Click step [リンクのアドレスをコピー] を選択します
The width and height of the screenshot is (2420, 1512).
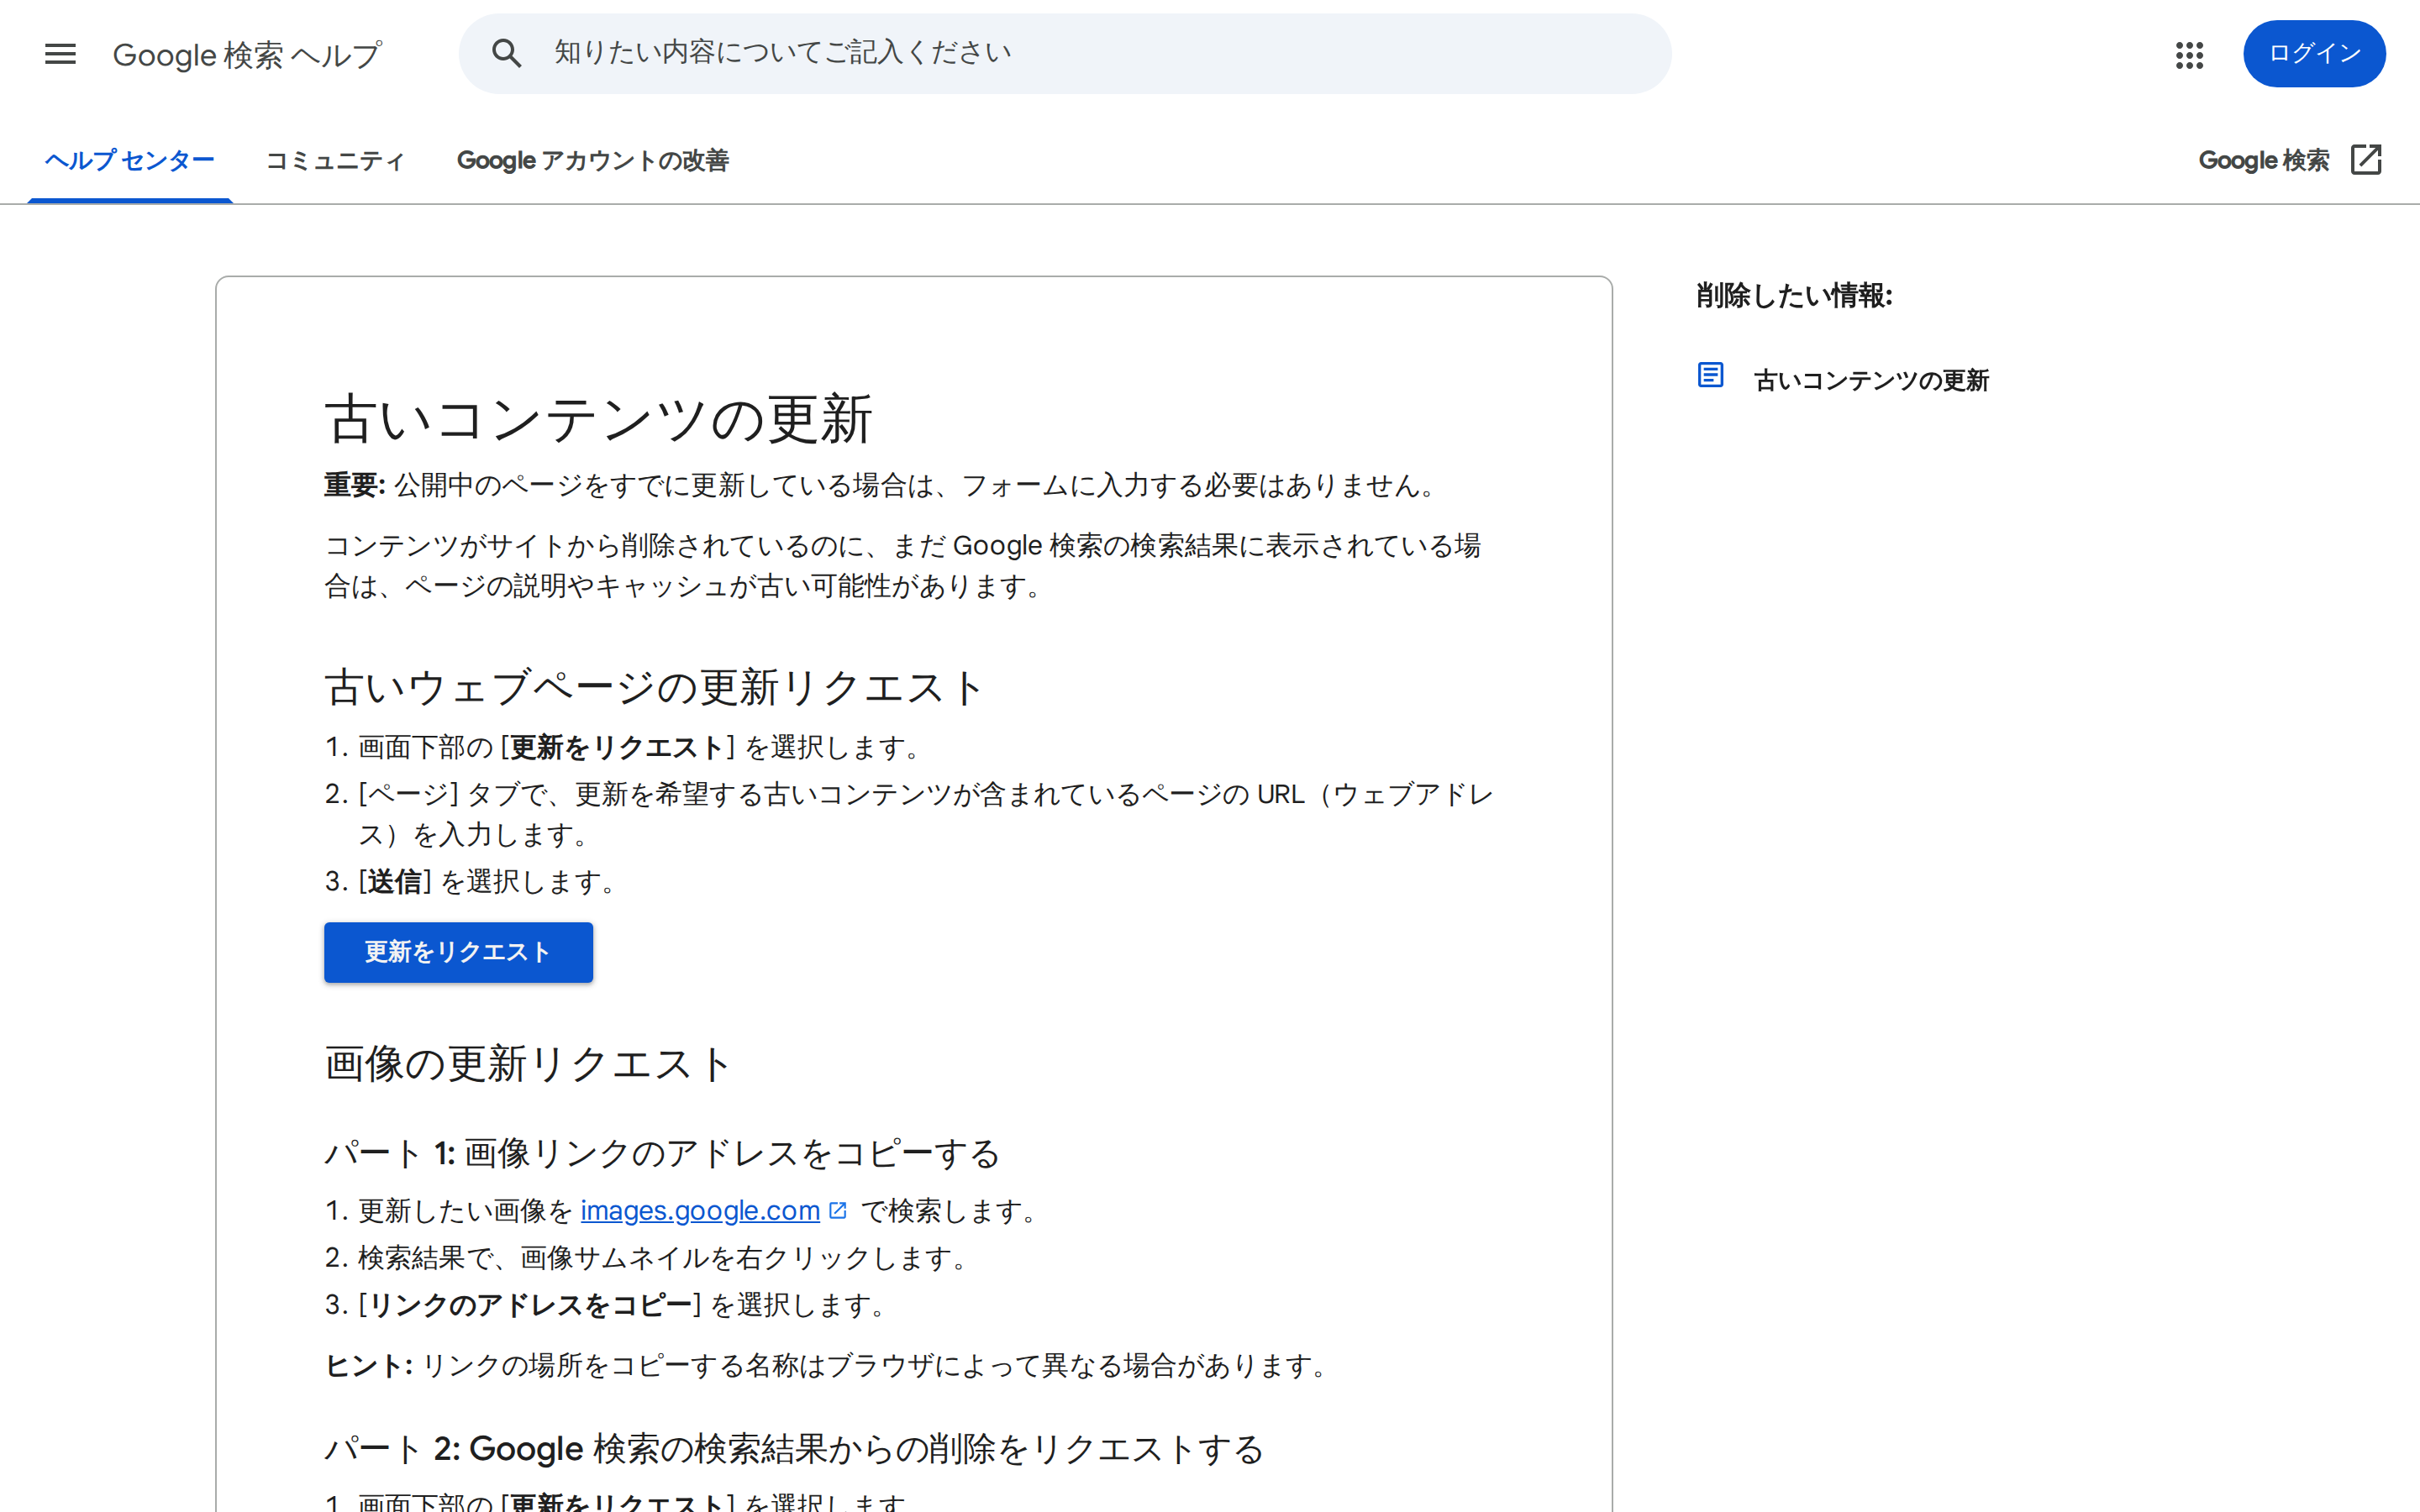point(624,1305)
